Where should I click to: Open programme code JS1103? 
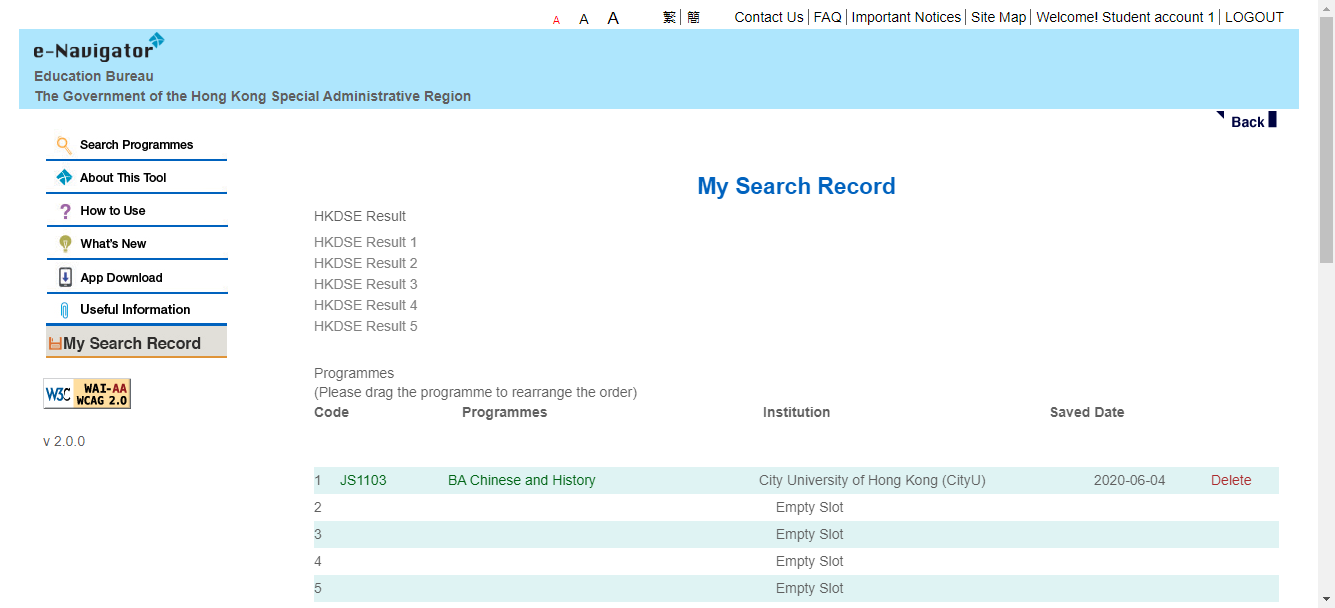(363, 480)
